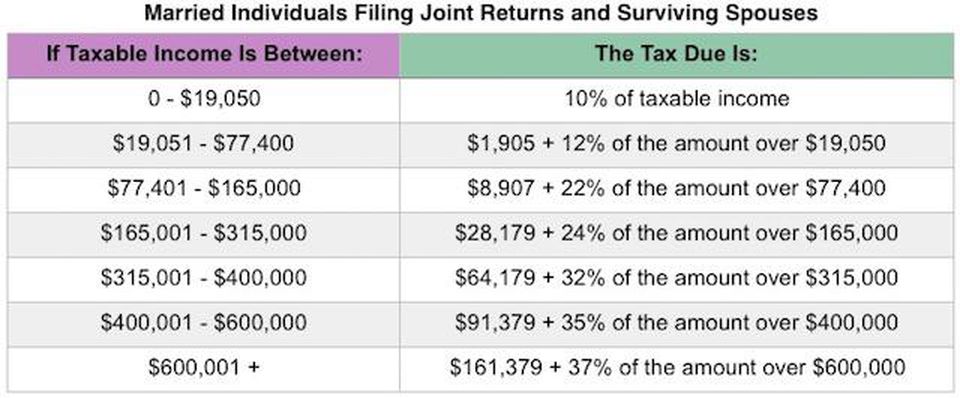
Task: Select '10% of taxable income' cell
Action: pyautogui.click(x=677, y=99)
